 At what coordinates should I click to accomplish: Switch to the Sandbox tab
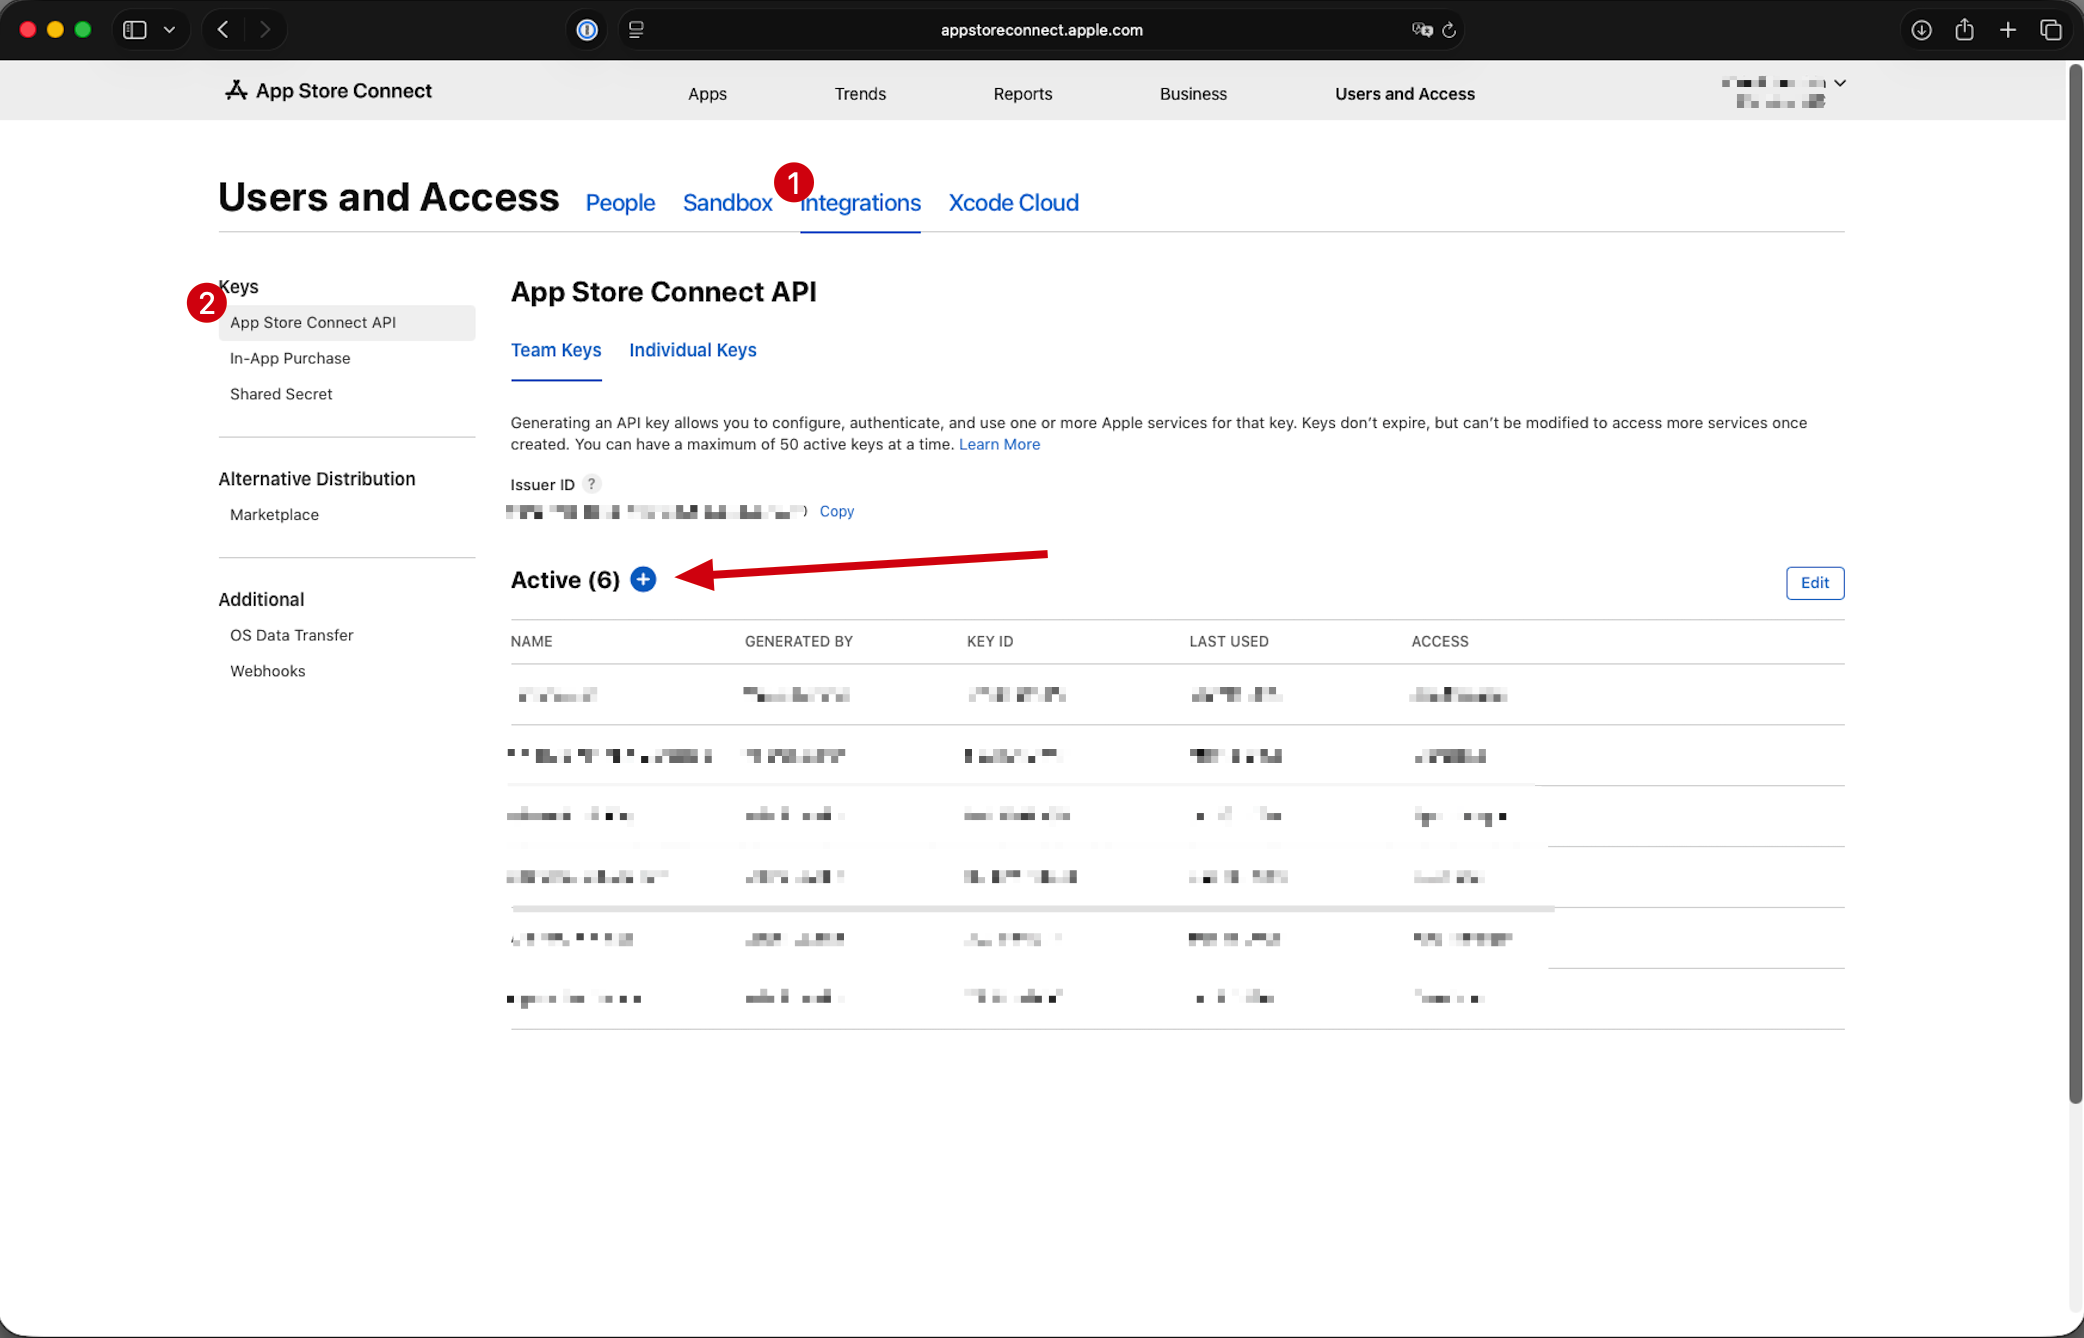tap(727, 203)
